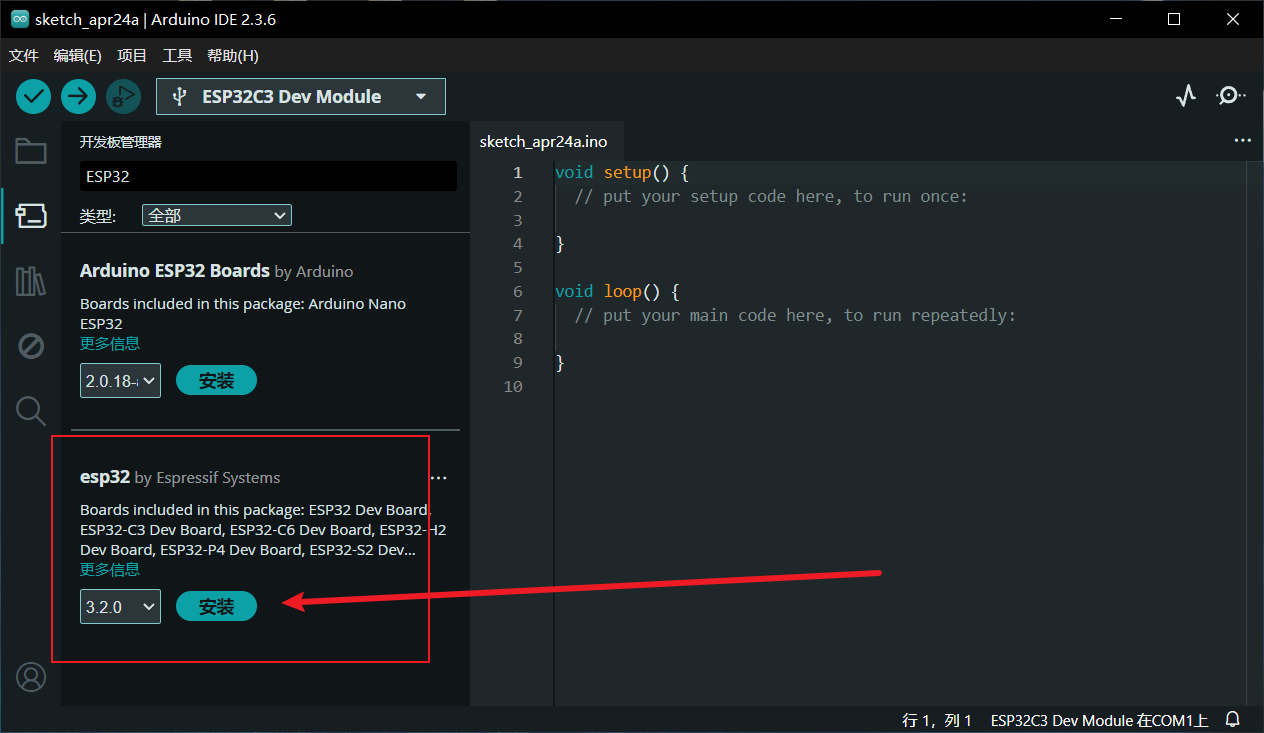This screenshot has width=1264, height=733.
Task: Click the profile account icon
Action: click(x=30, y=677)
